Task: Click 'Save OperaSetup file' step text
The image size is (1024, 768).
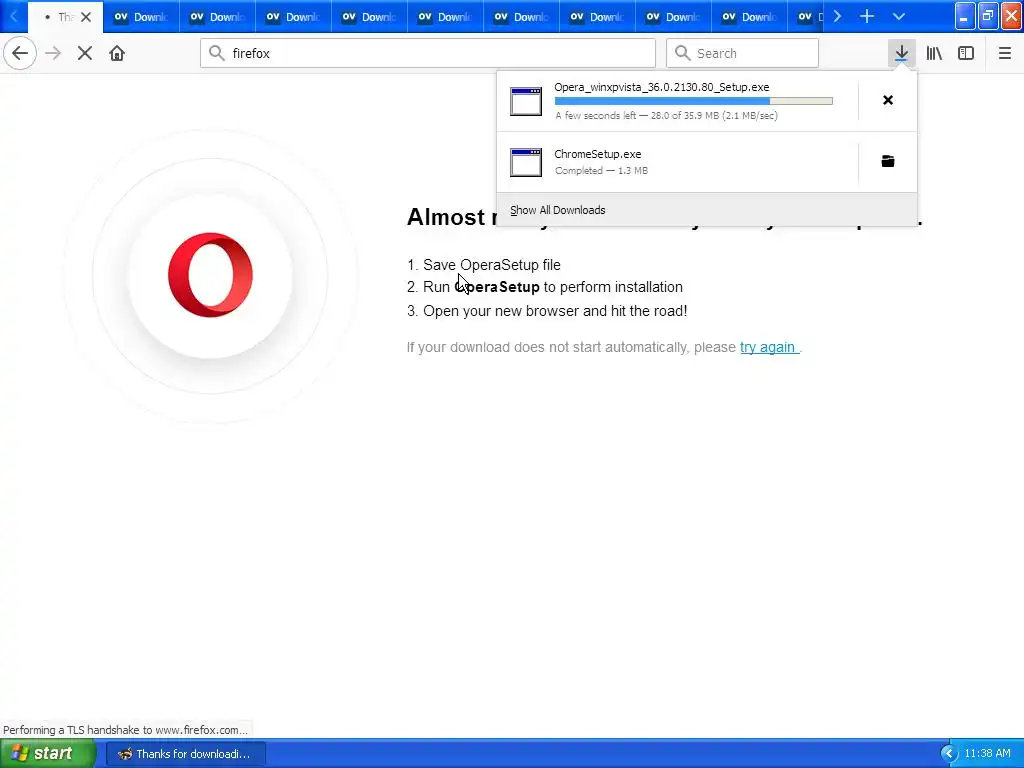Action: pos(492,265)
